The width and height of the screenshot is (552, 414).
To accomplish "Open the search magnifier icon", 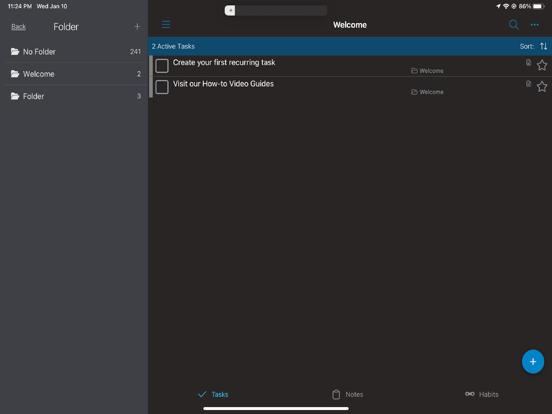I will click(x=514, y=25).
